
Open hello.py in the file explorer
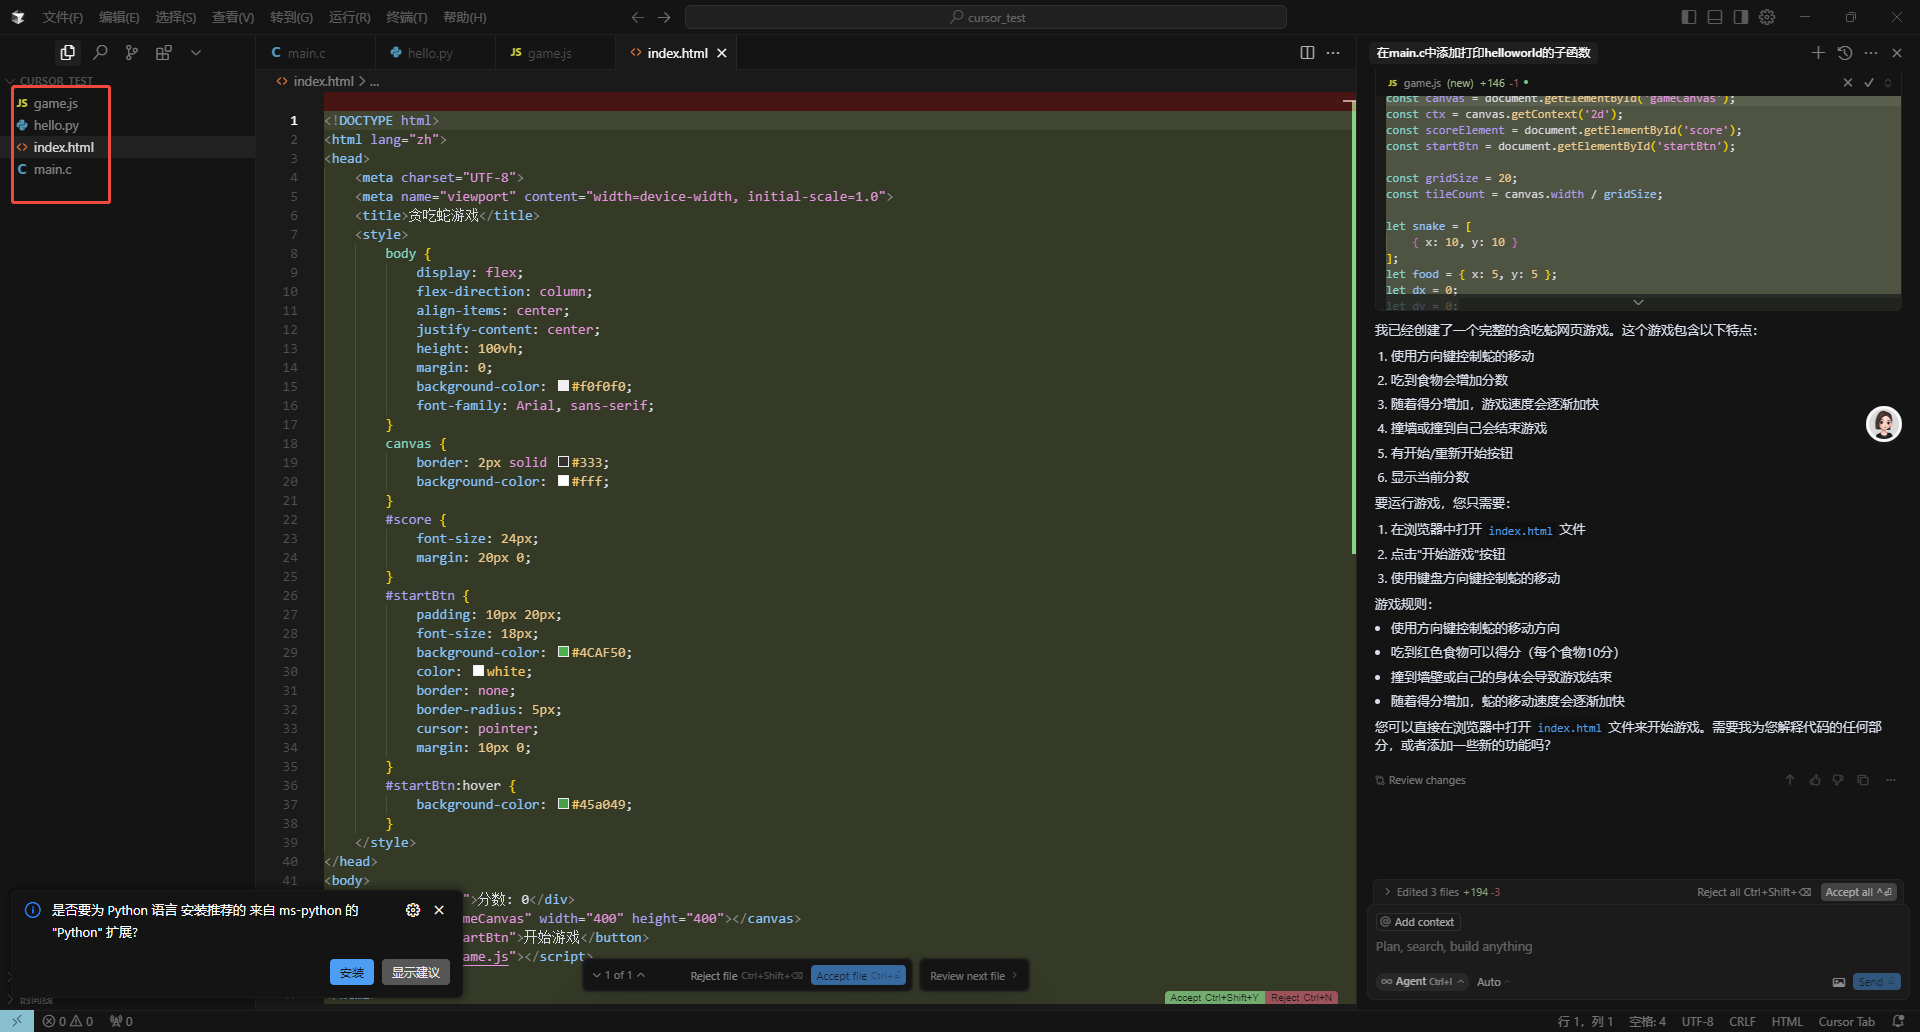[57, 125]
